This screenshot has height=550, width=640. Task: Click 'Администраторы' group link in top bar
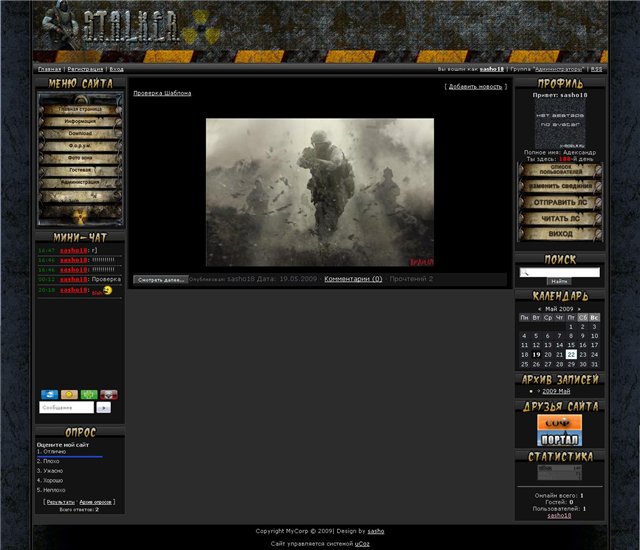[x=559, y=69]
